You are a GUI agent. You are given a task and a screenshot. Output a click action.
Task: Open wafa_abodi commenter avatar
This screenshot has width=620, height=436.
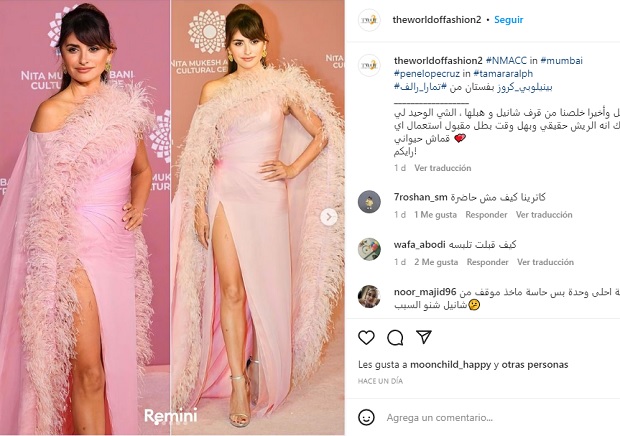[x=369, y=249]
